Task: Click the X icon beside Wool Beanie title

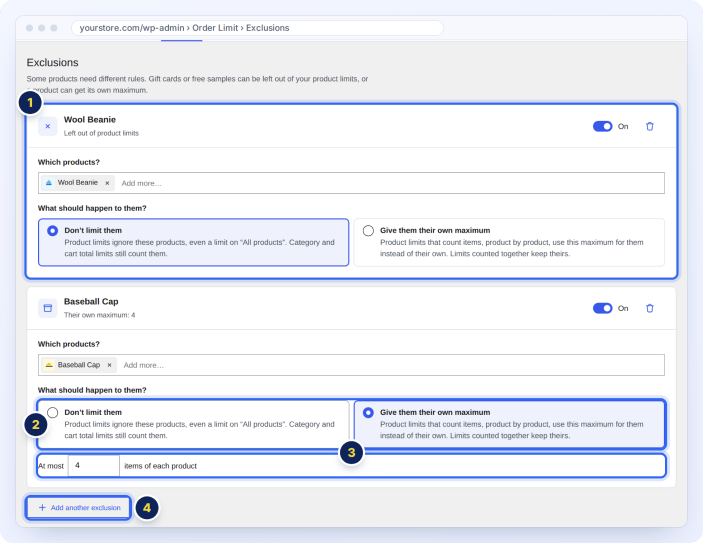Action: (x=48, y=126)
